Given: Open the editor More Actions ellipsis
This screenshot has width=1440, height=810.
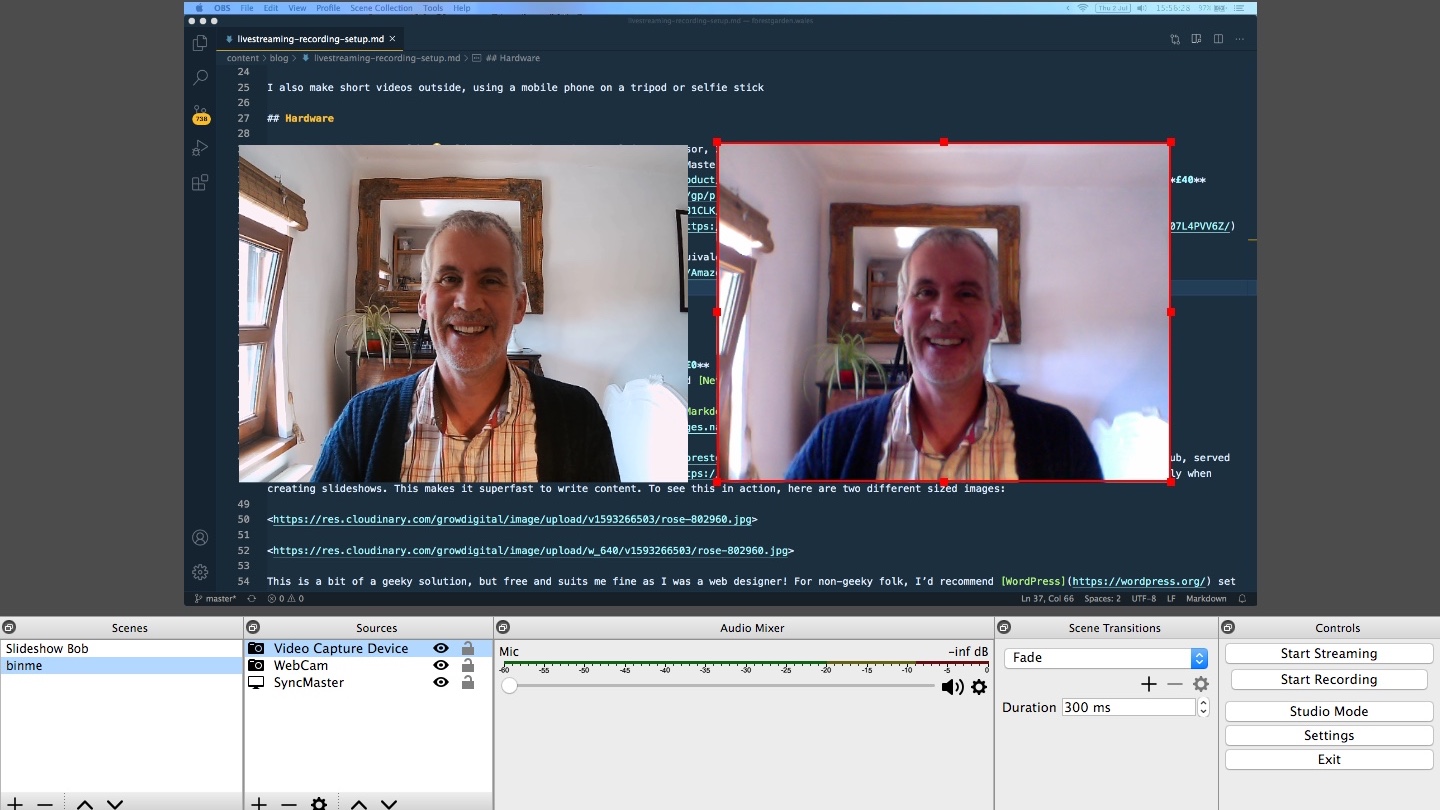Looking at the screenshot, I should 1240,39.
